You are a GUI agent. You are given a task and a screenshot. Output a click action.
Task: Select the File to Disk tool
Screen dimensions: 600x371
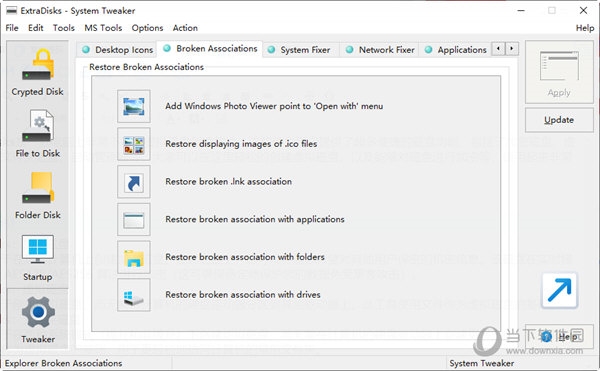(37, 134)
